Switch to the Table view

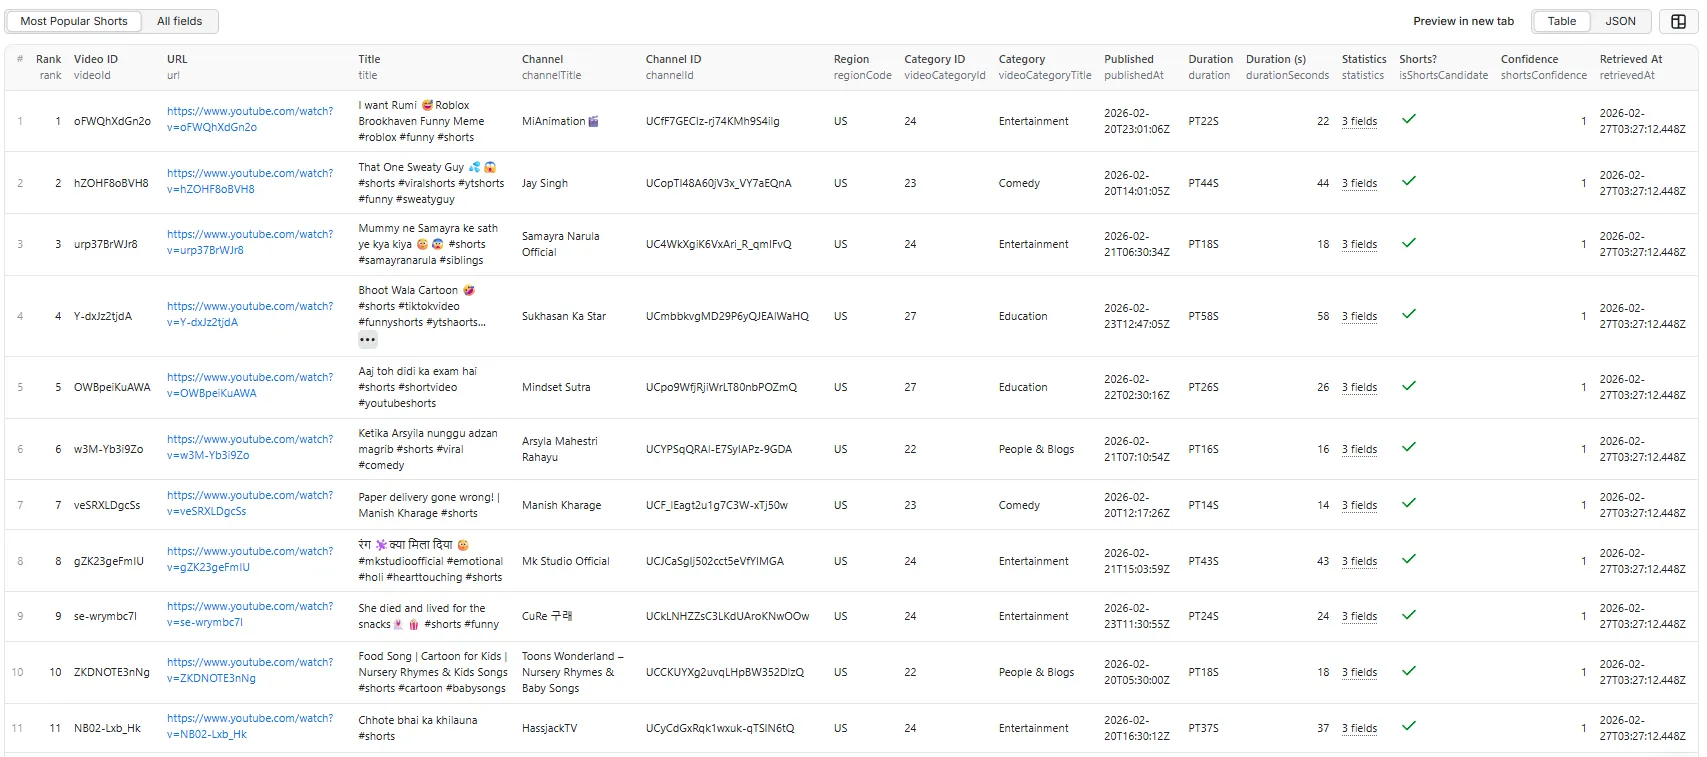click(x=1562, y=21)
